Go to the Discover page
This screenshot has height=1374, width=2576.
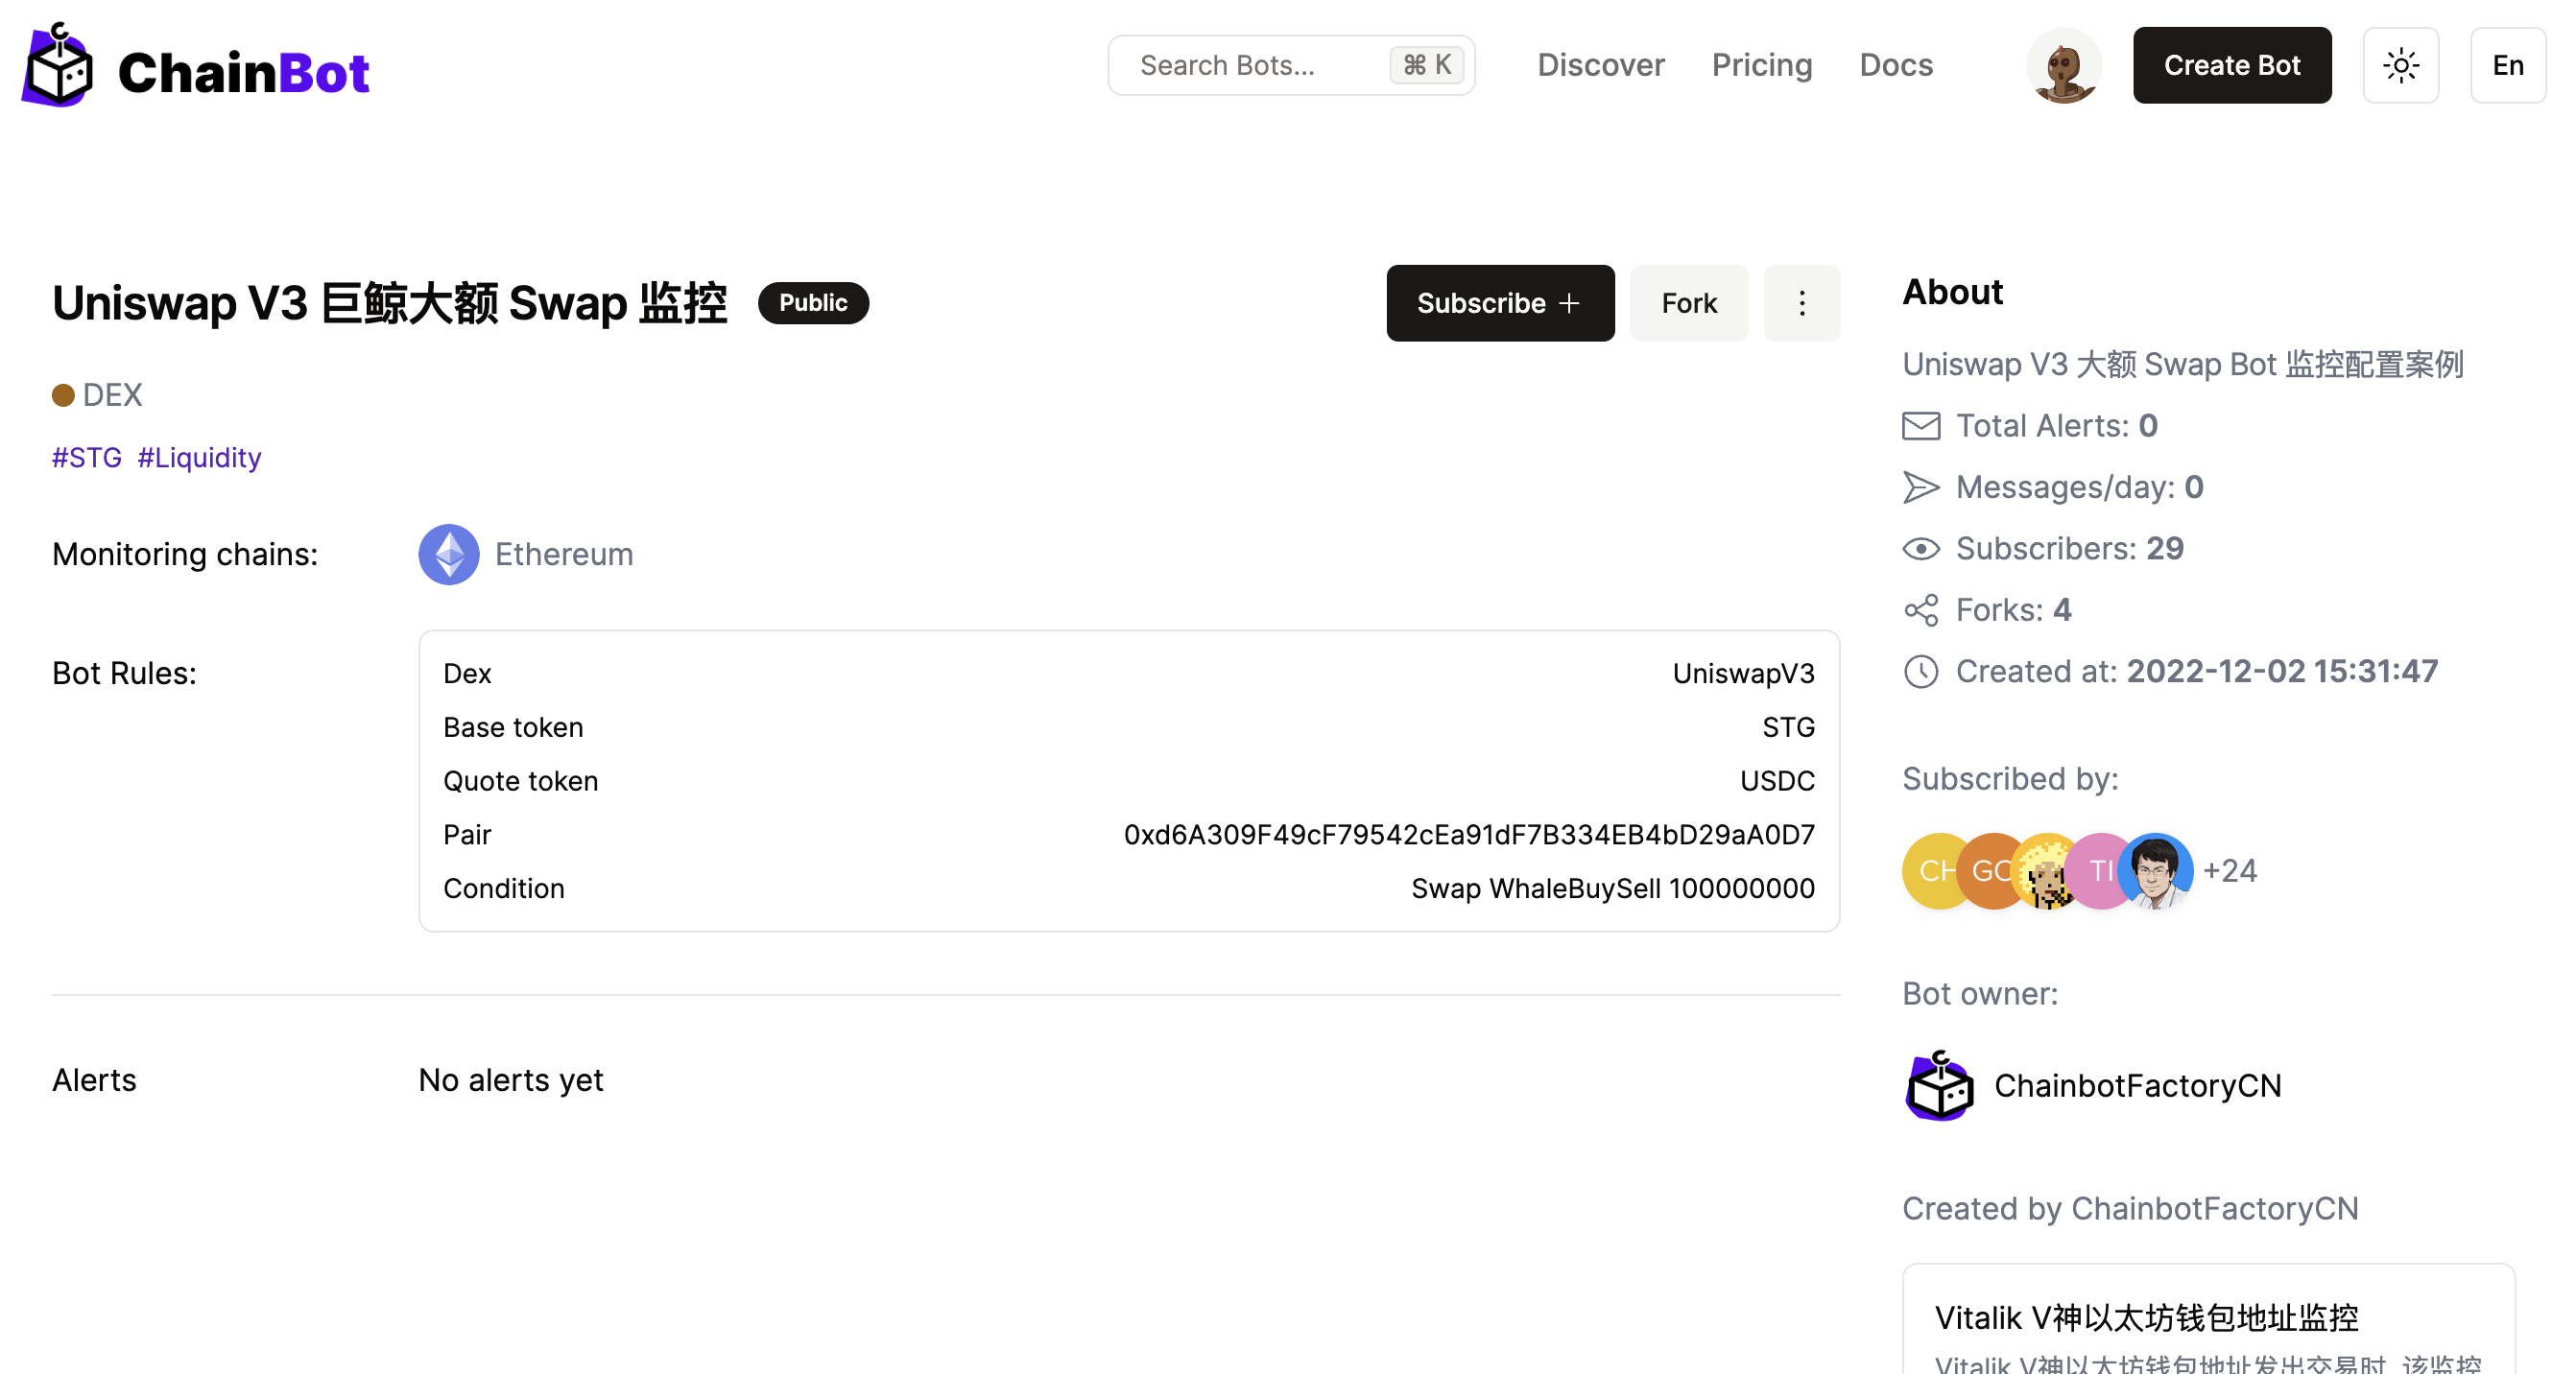click(1600, 66)
